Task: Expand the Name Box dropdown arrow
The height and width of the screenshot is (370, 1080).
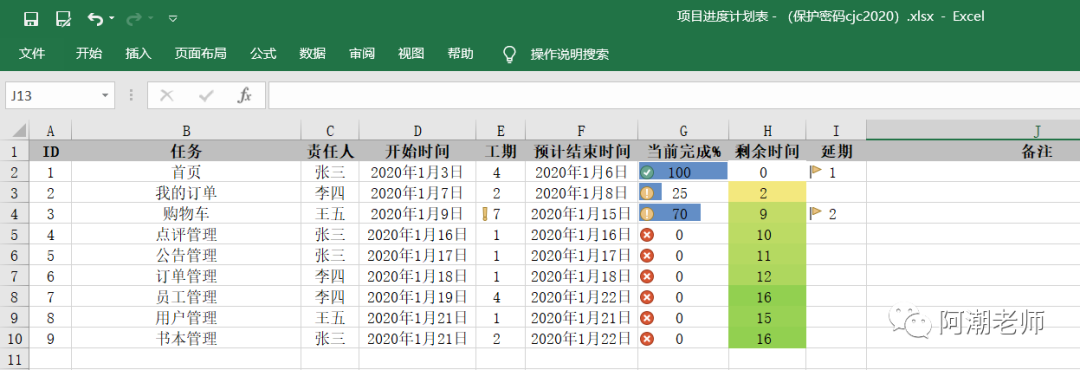Action: pos(105,96)
